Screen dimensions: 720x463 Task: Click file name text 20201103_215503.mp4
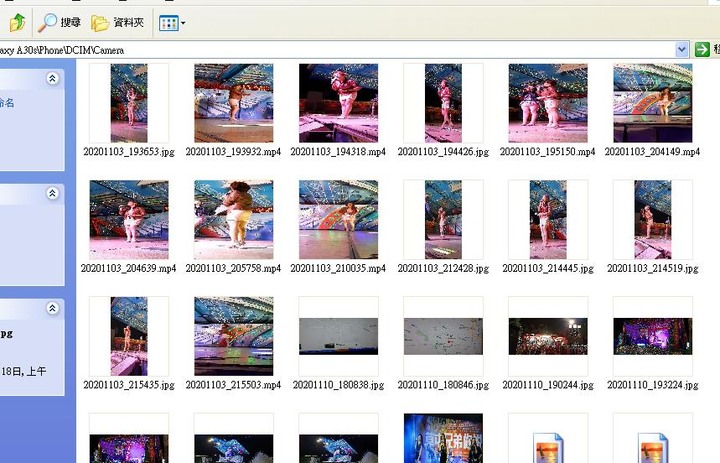tap(233, 385)
